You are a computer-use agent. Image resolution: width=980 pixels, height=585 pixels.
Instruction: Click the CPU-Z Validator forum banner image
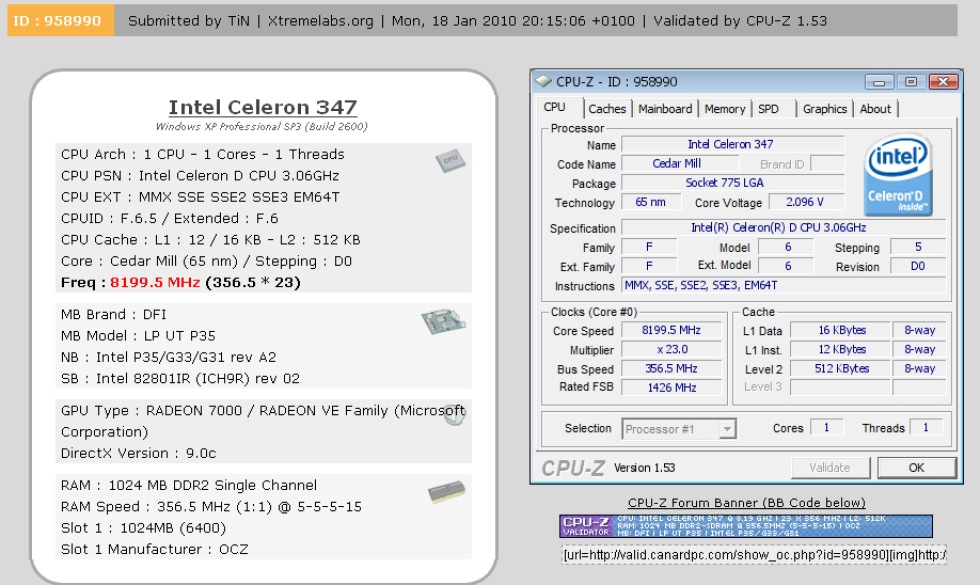click(x=746, y=526)
